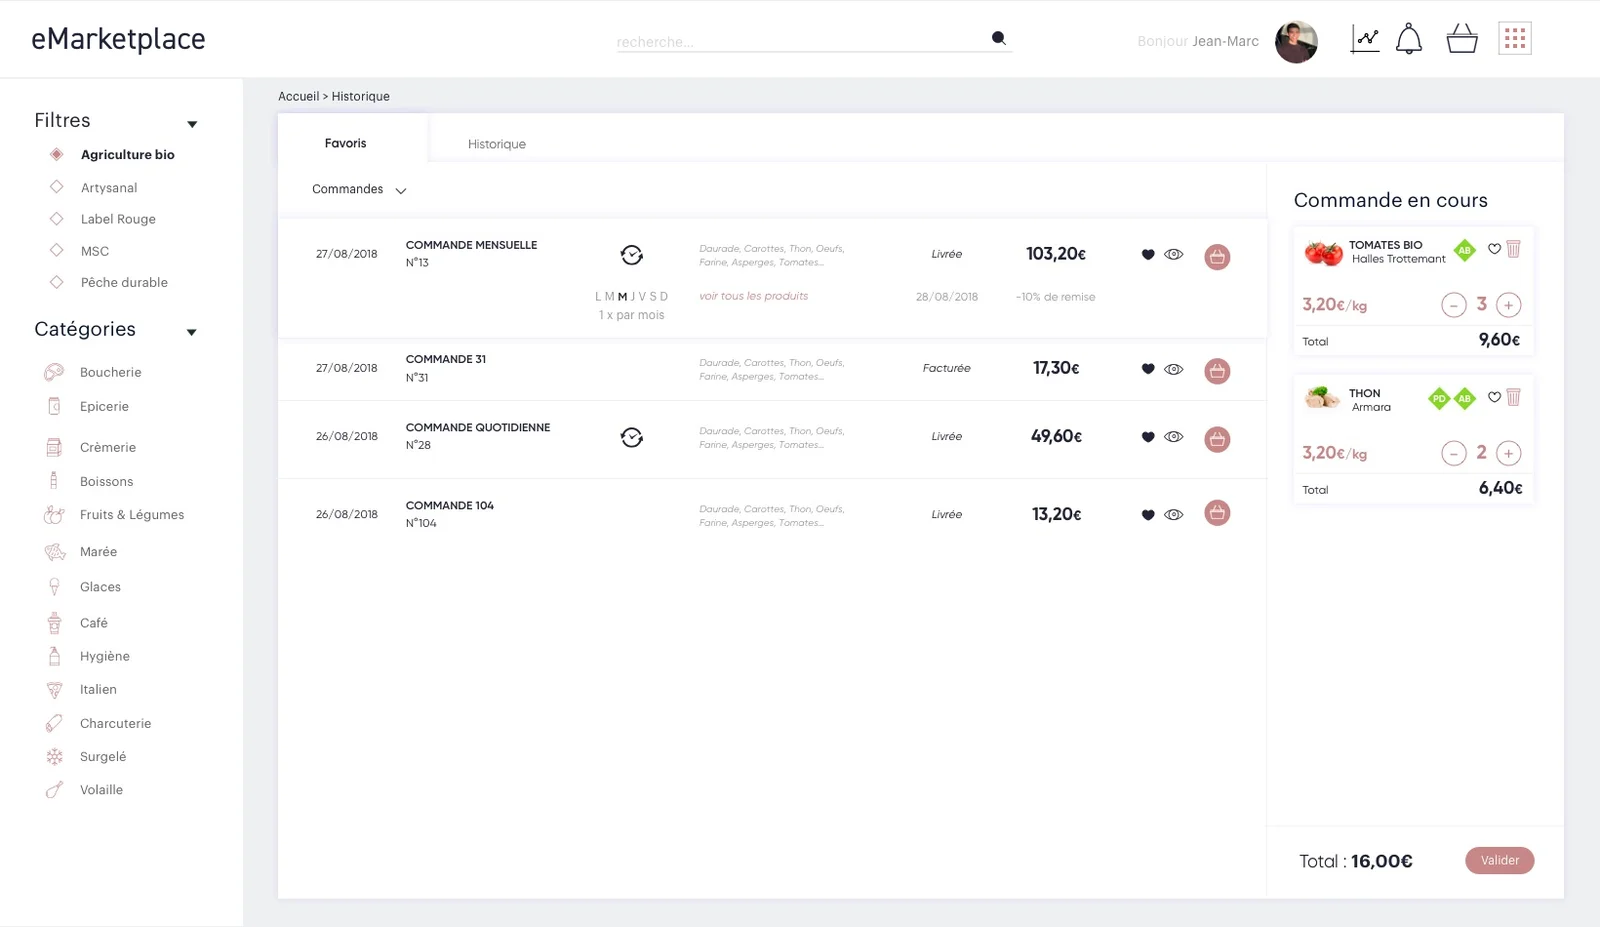1600x927 pixels.
Task: Increase Tomates Bio quantity
Action: point(1509,305)
